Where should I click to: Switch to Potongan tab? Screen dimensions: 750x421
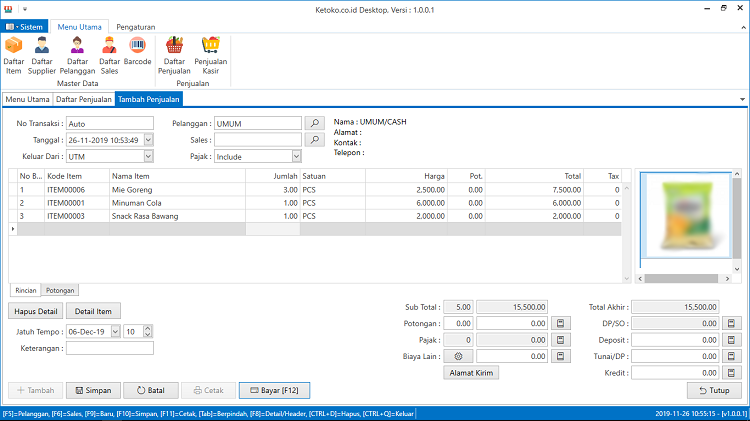60,290
